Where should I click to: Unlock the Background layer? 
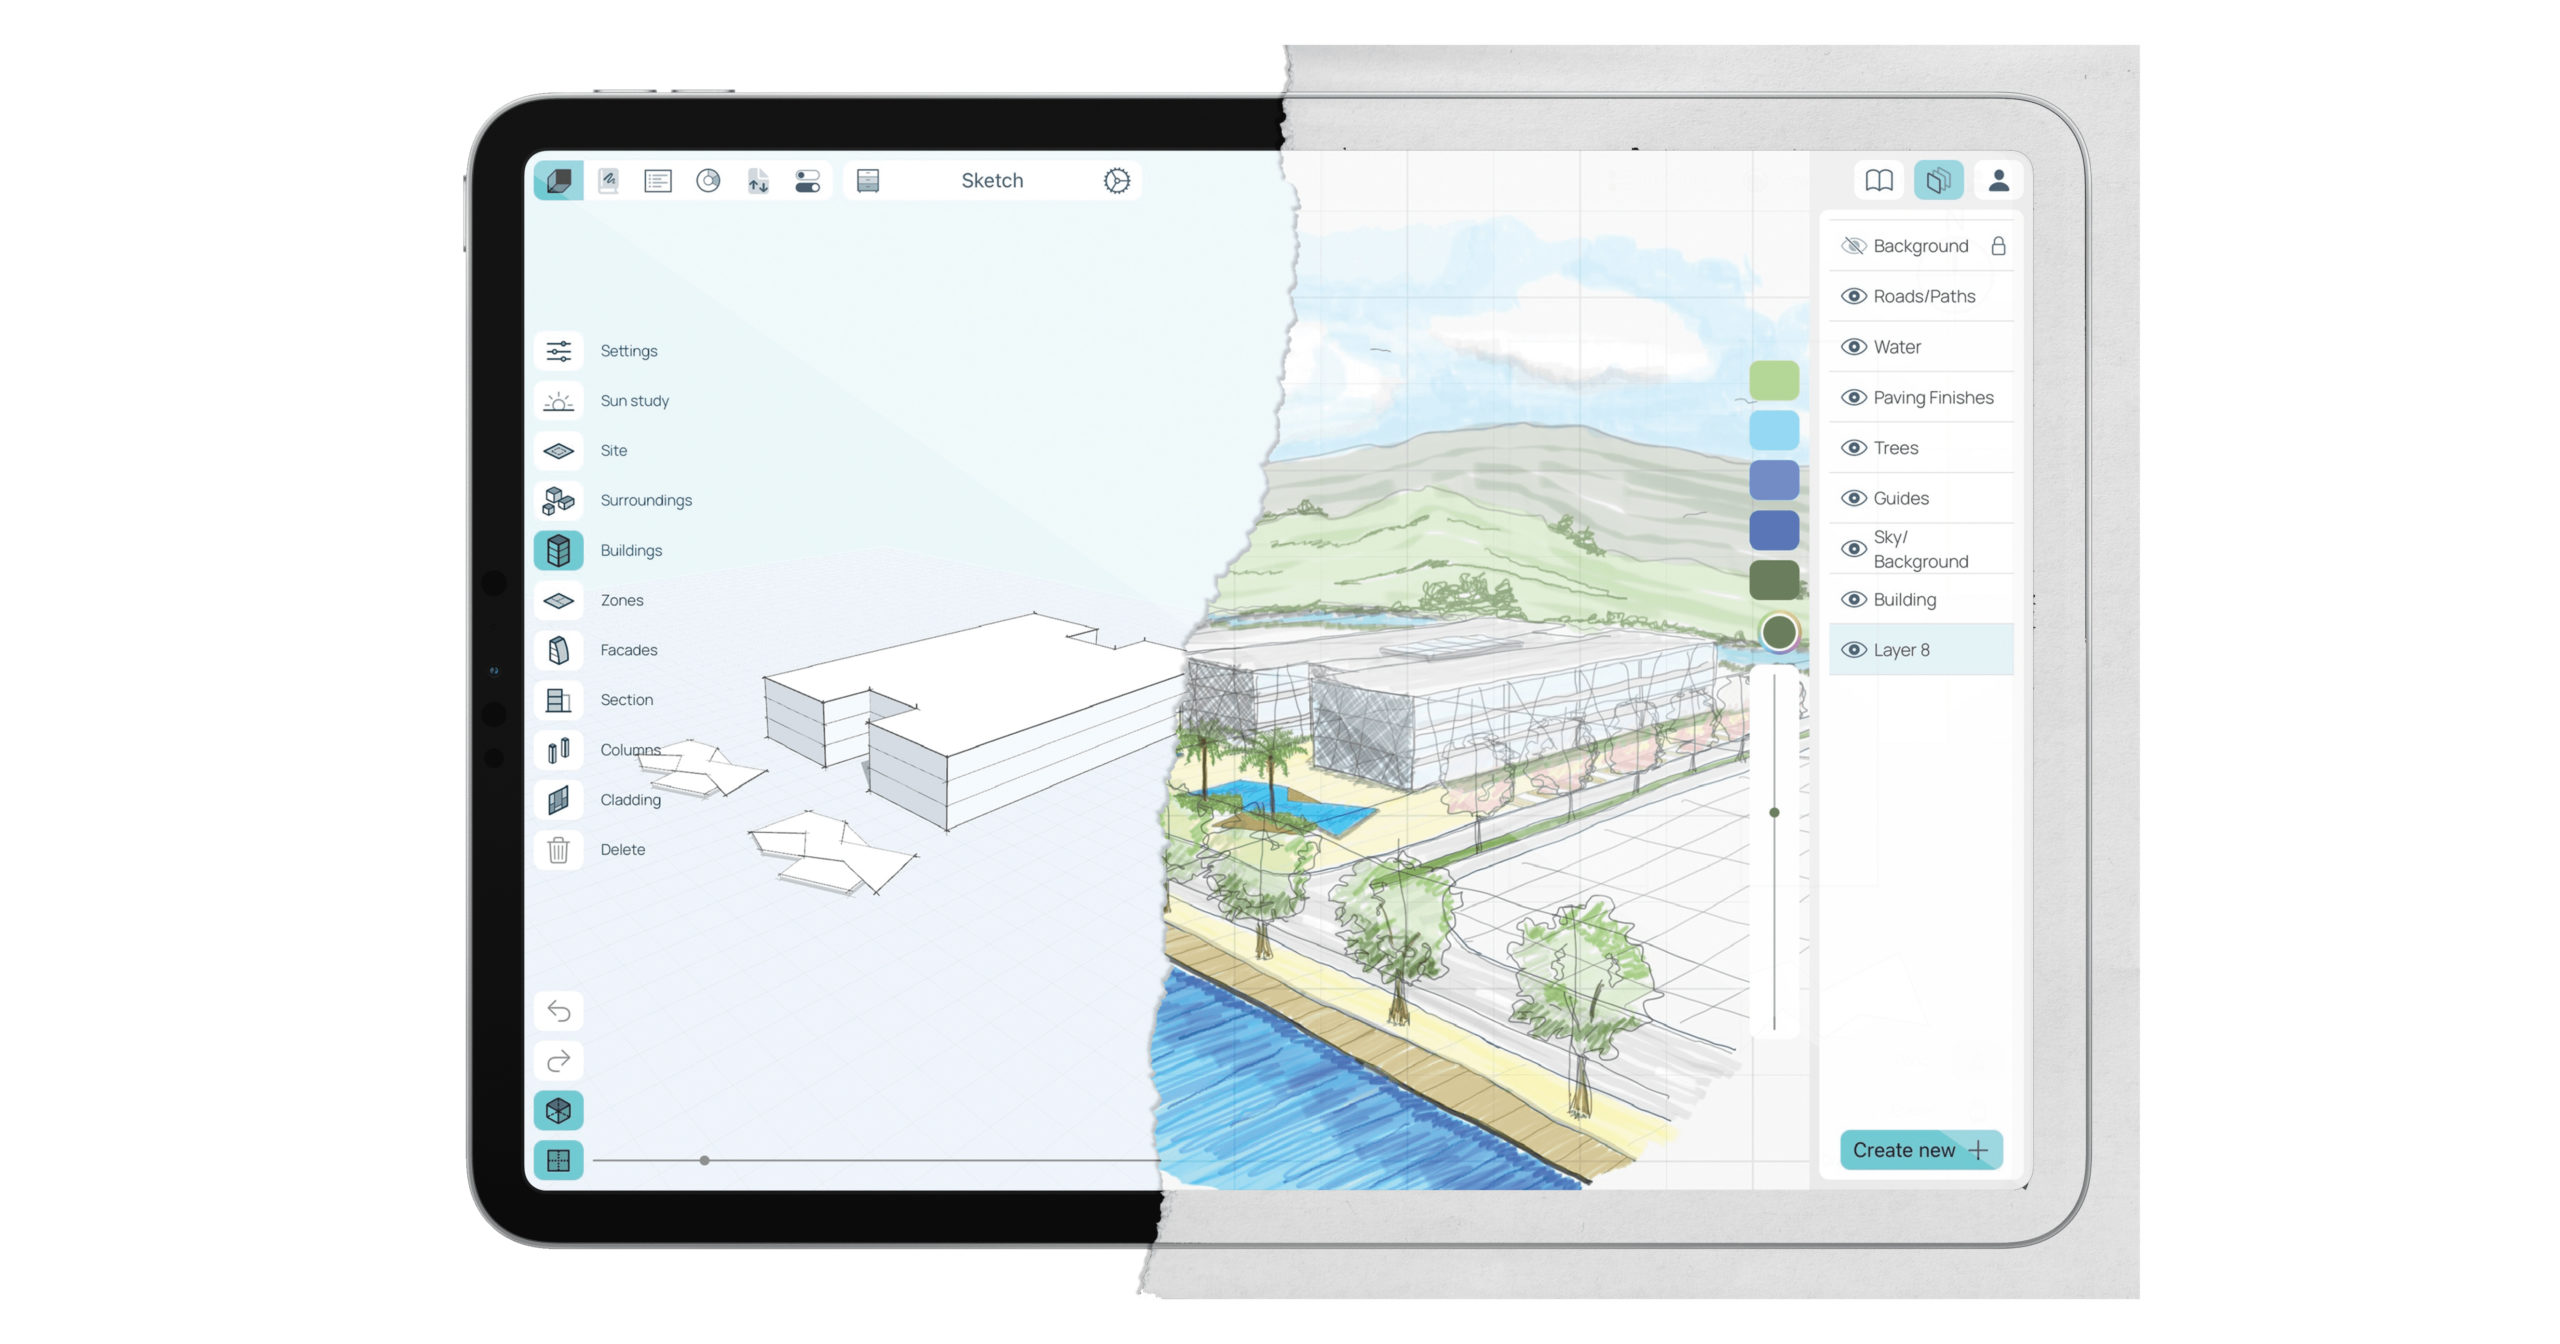pos(1999,245)
